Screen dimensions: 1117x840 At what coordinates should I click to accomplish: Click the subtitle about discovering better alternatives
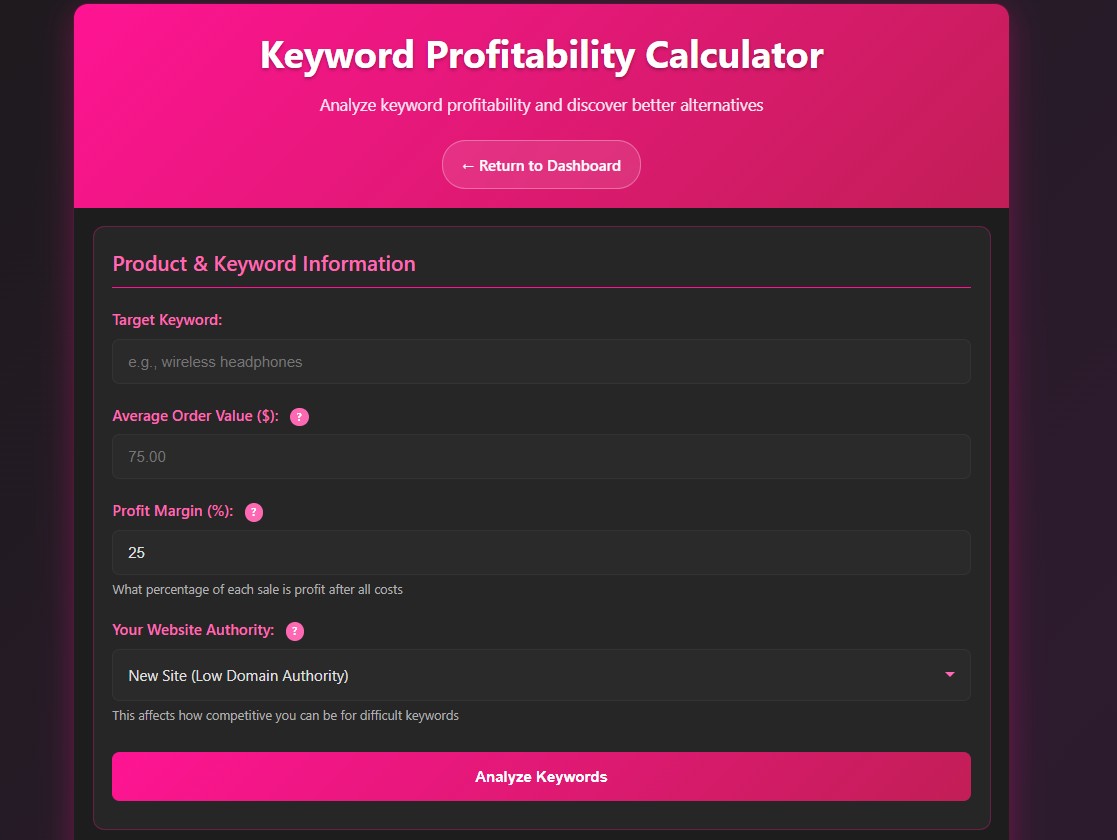[541, 105]
